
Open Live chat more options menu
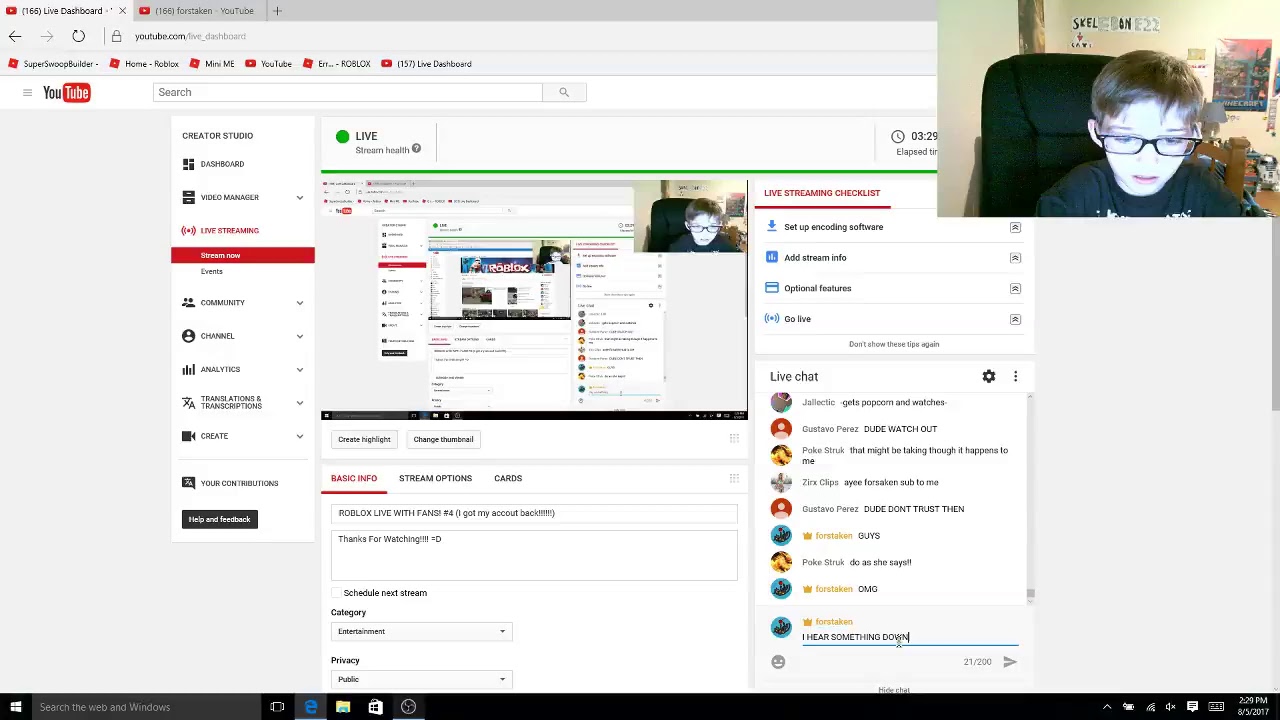(1015, 376)
